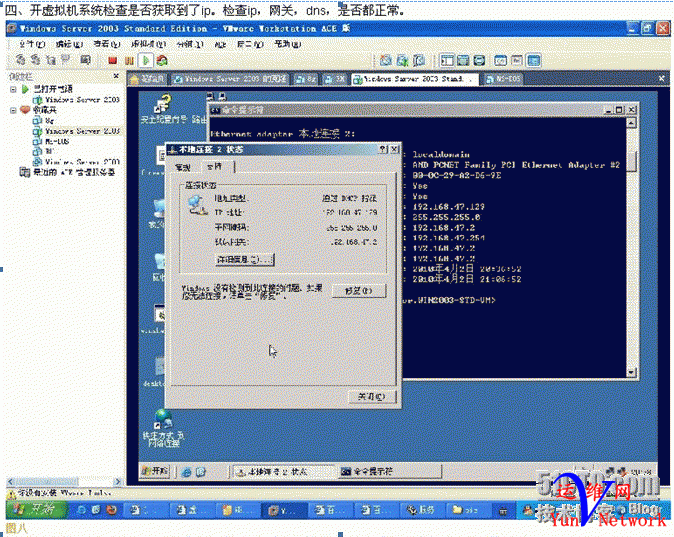The height and width of the screenshot is (537, 674).
Task: Suspend the VM with the orange pause icon
Action: tap(129, 61)
